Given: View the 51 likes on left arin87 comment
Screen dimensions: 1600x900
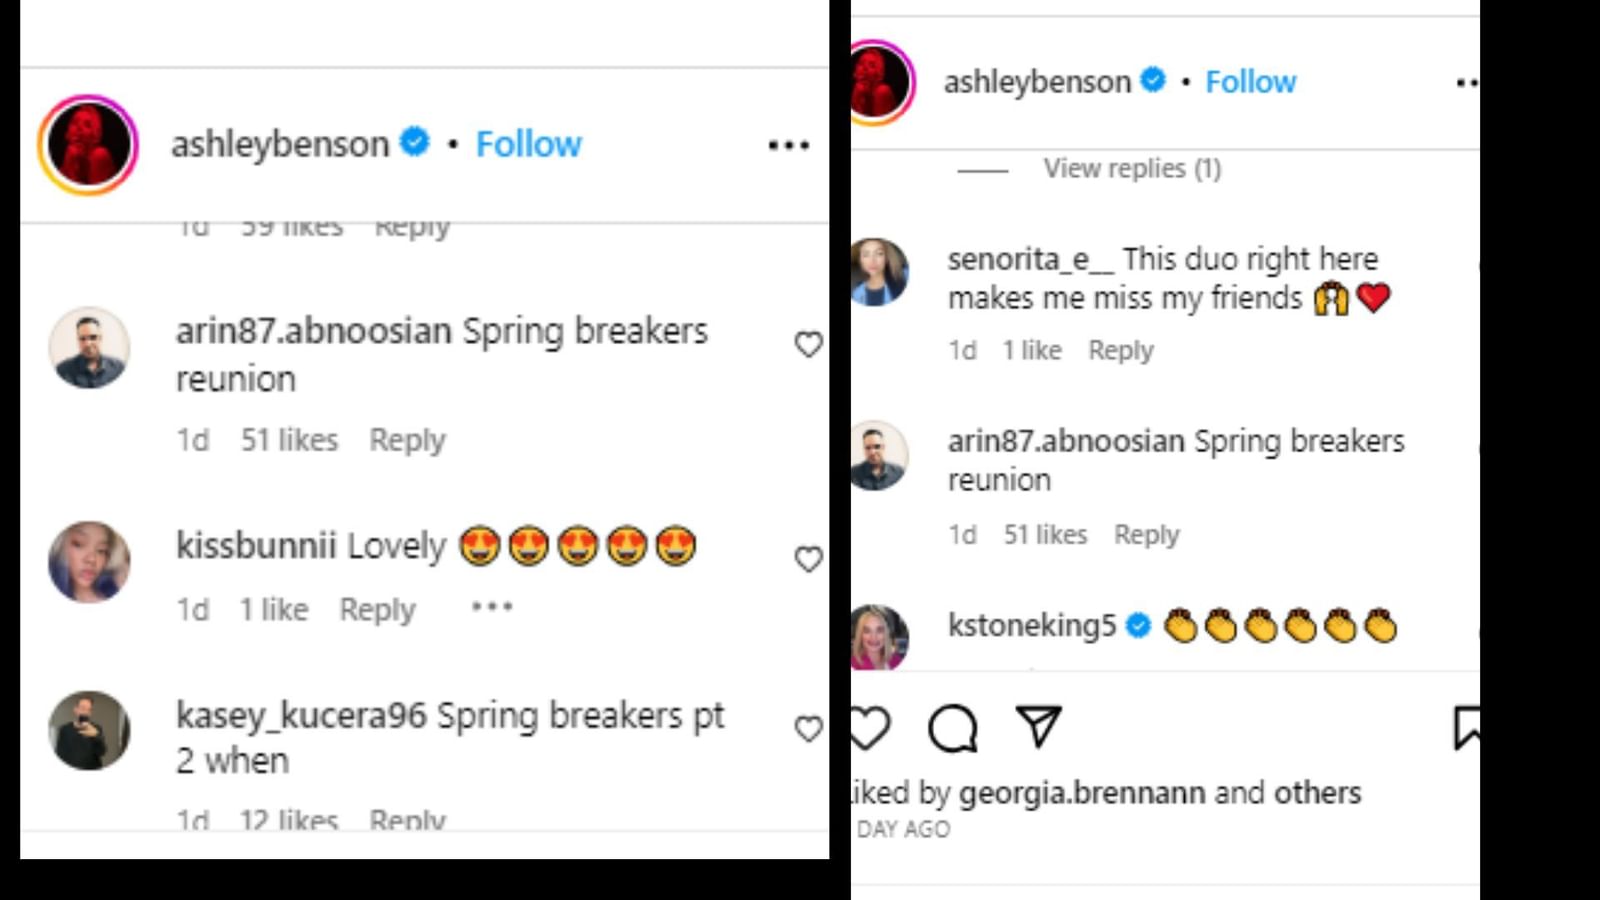Looking at the screenshot, I should tap(289, 440).
